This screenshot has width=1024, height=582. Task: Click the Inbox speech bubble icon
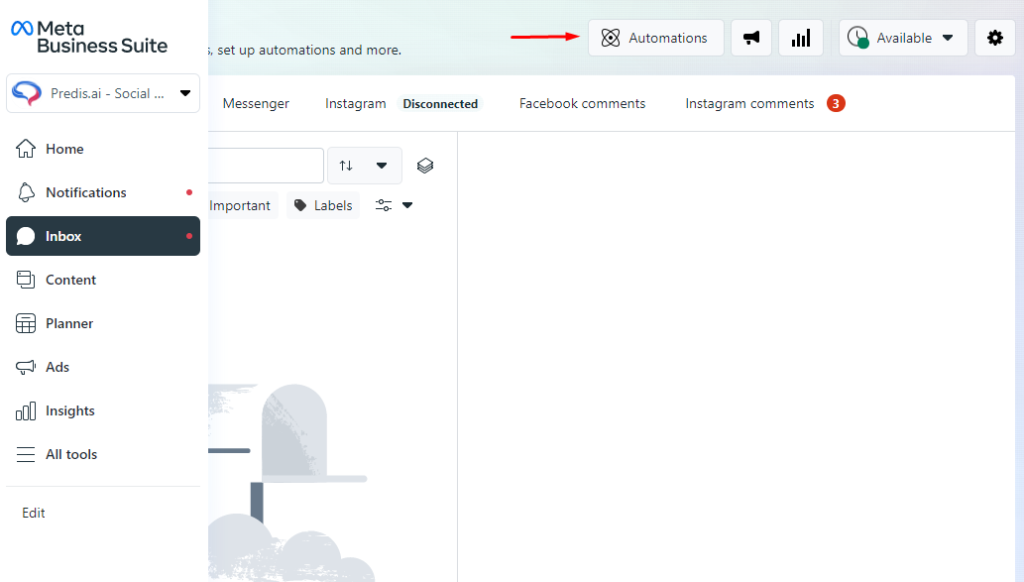(x=25, y=236)
